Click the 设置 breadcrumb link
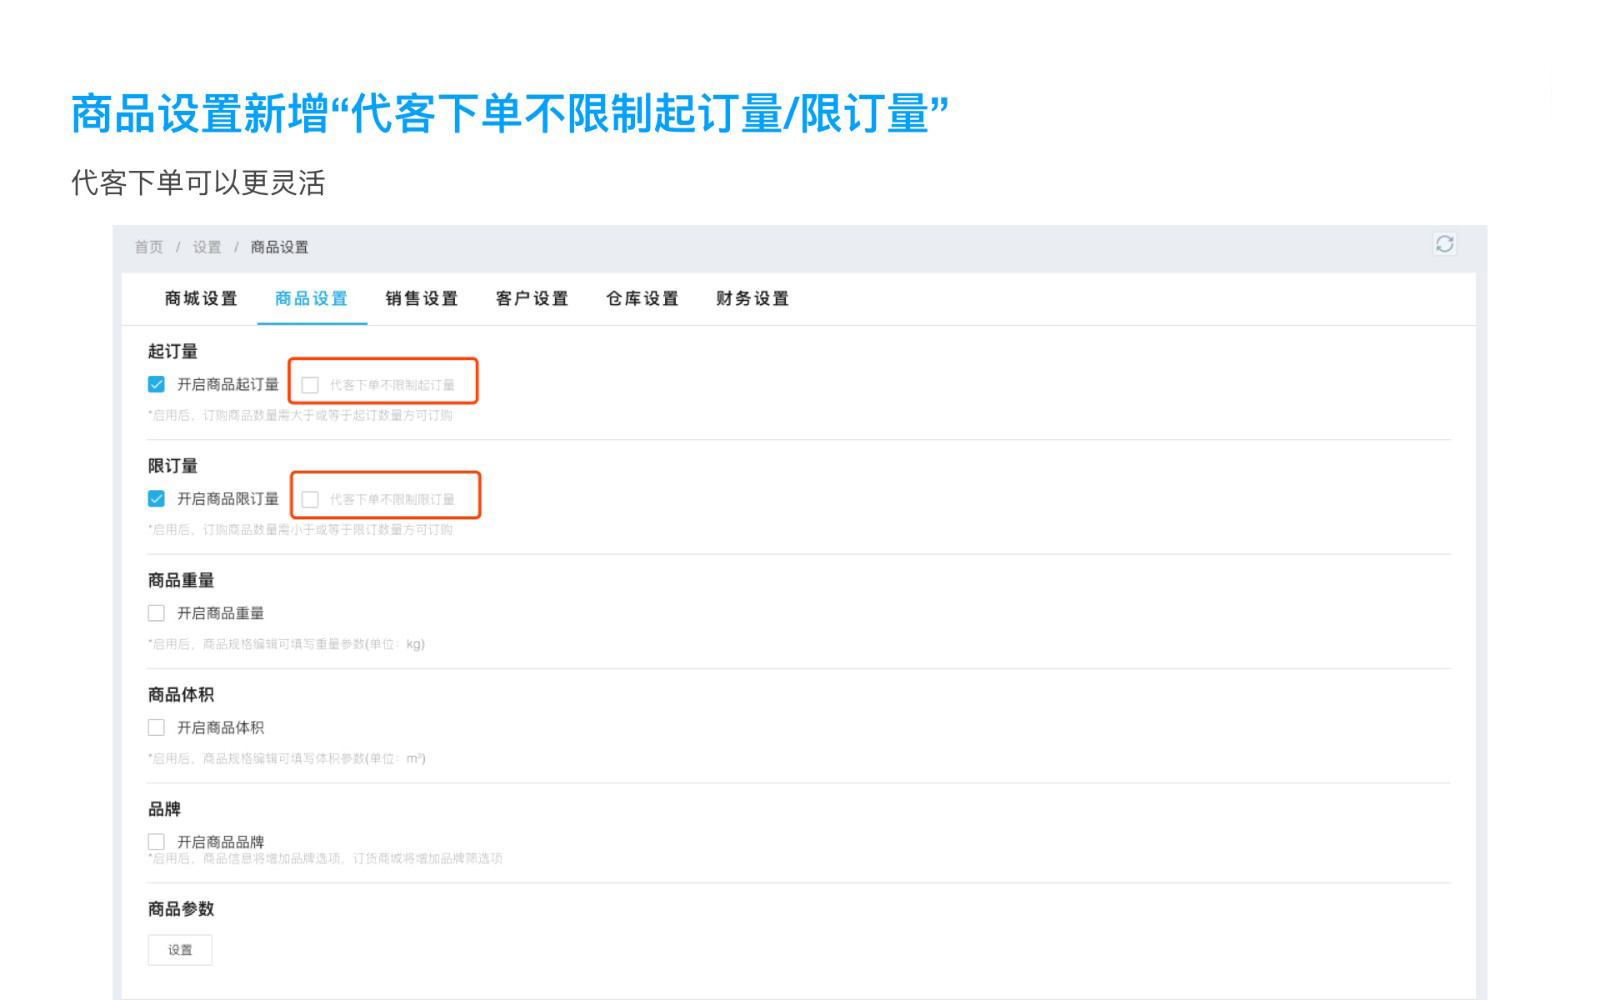The width and height of the screenshot is (1600, 1000). coord(207,247)
